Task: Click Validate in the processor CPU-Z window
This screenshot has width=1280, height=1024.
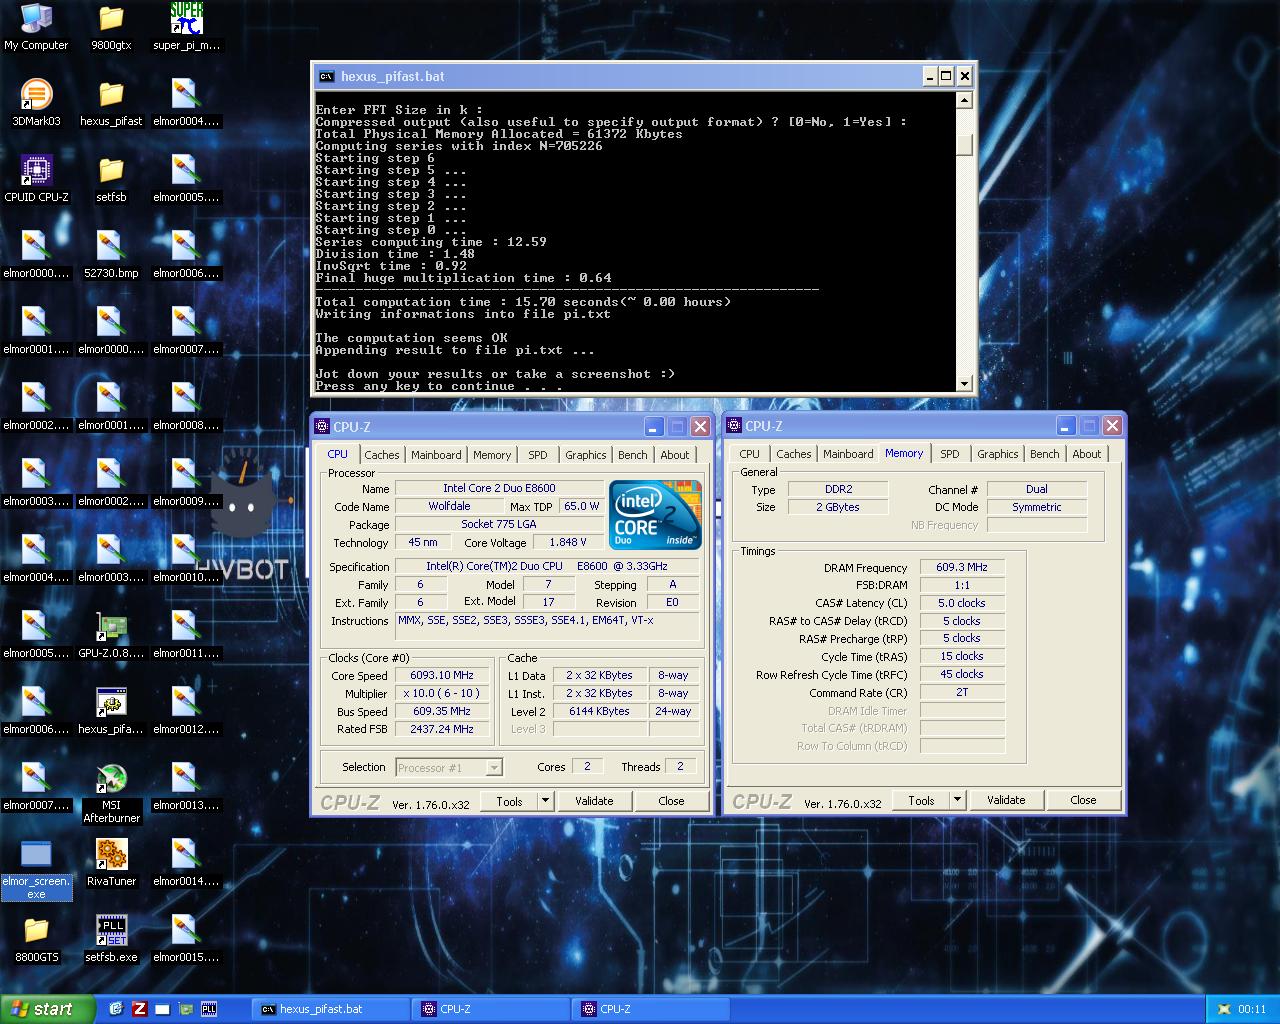Action: [594, 801]
